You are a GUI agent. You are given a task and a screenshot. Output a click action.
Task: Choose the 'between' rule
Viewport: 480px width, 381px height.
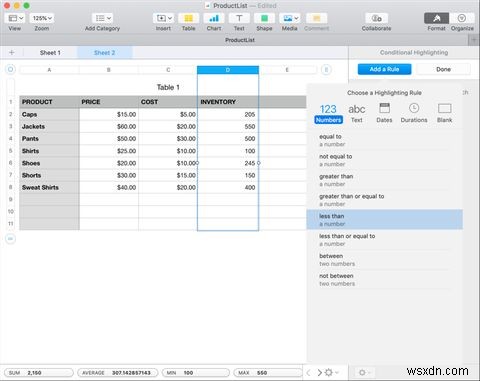(x=385, y=260)
